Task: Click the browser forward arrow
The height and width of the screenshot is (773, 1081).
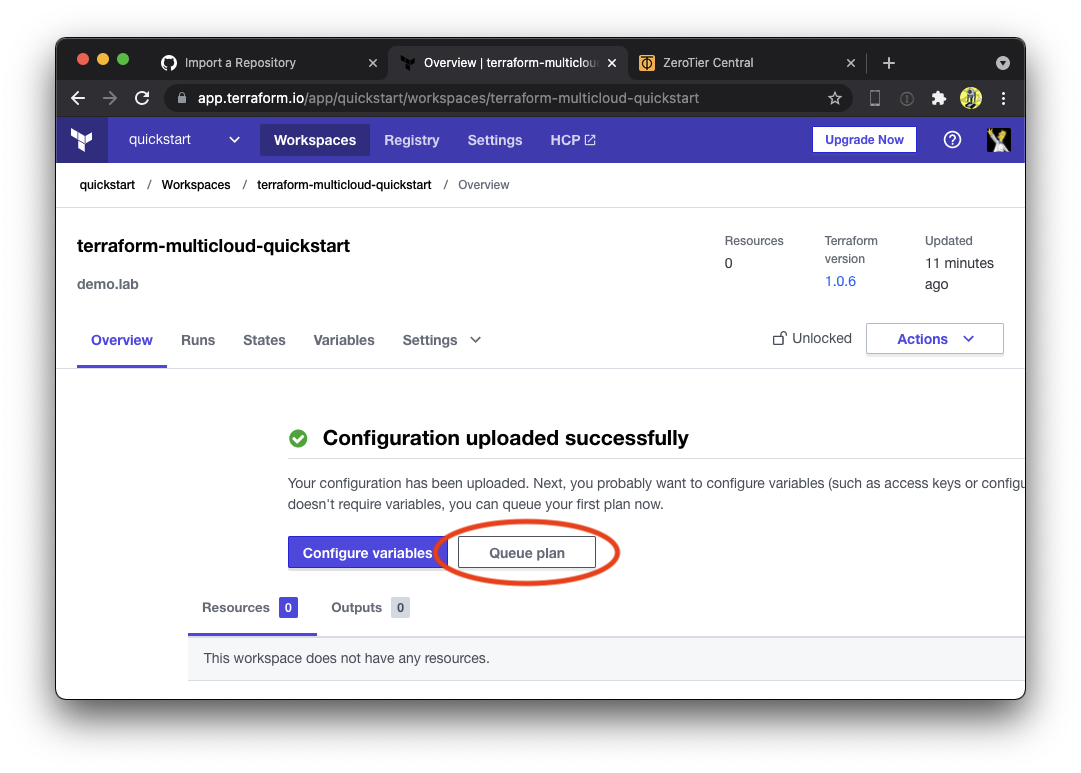Action: 110,99
